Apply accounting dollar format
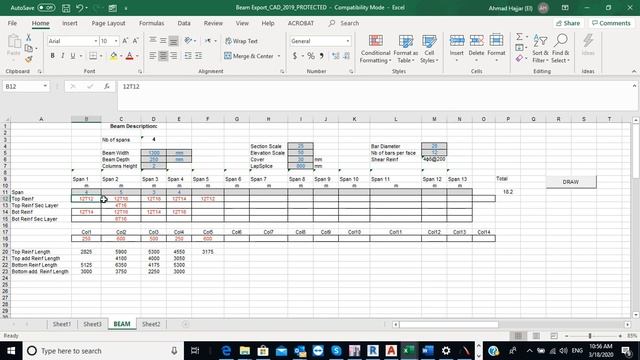The height and width of the screenshot is (360, 640). [x=295, y=56]
